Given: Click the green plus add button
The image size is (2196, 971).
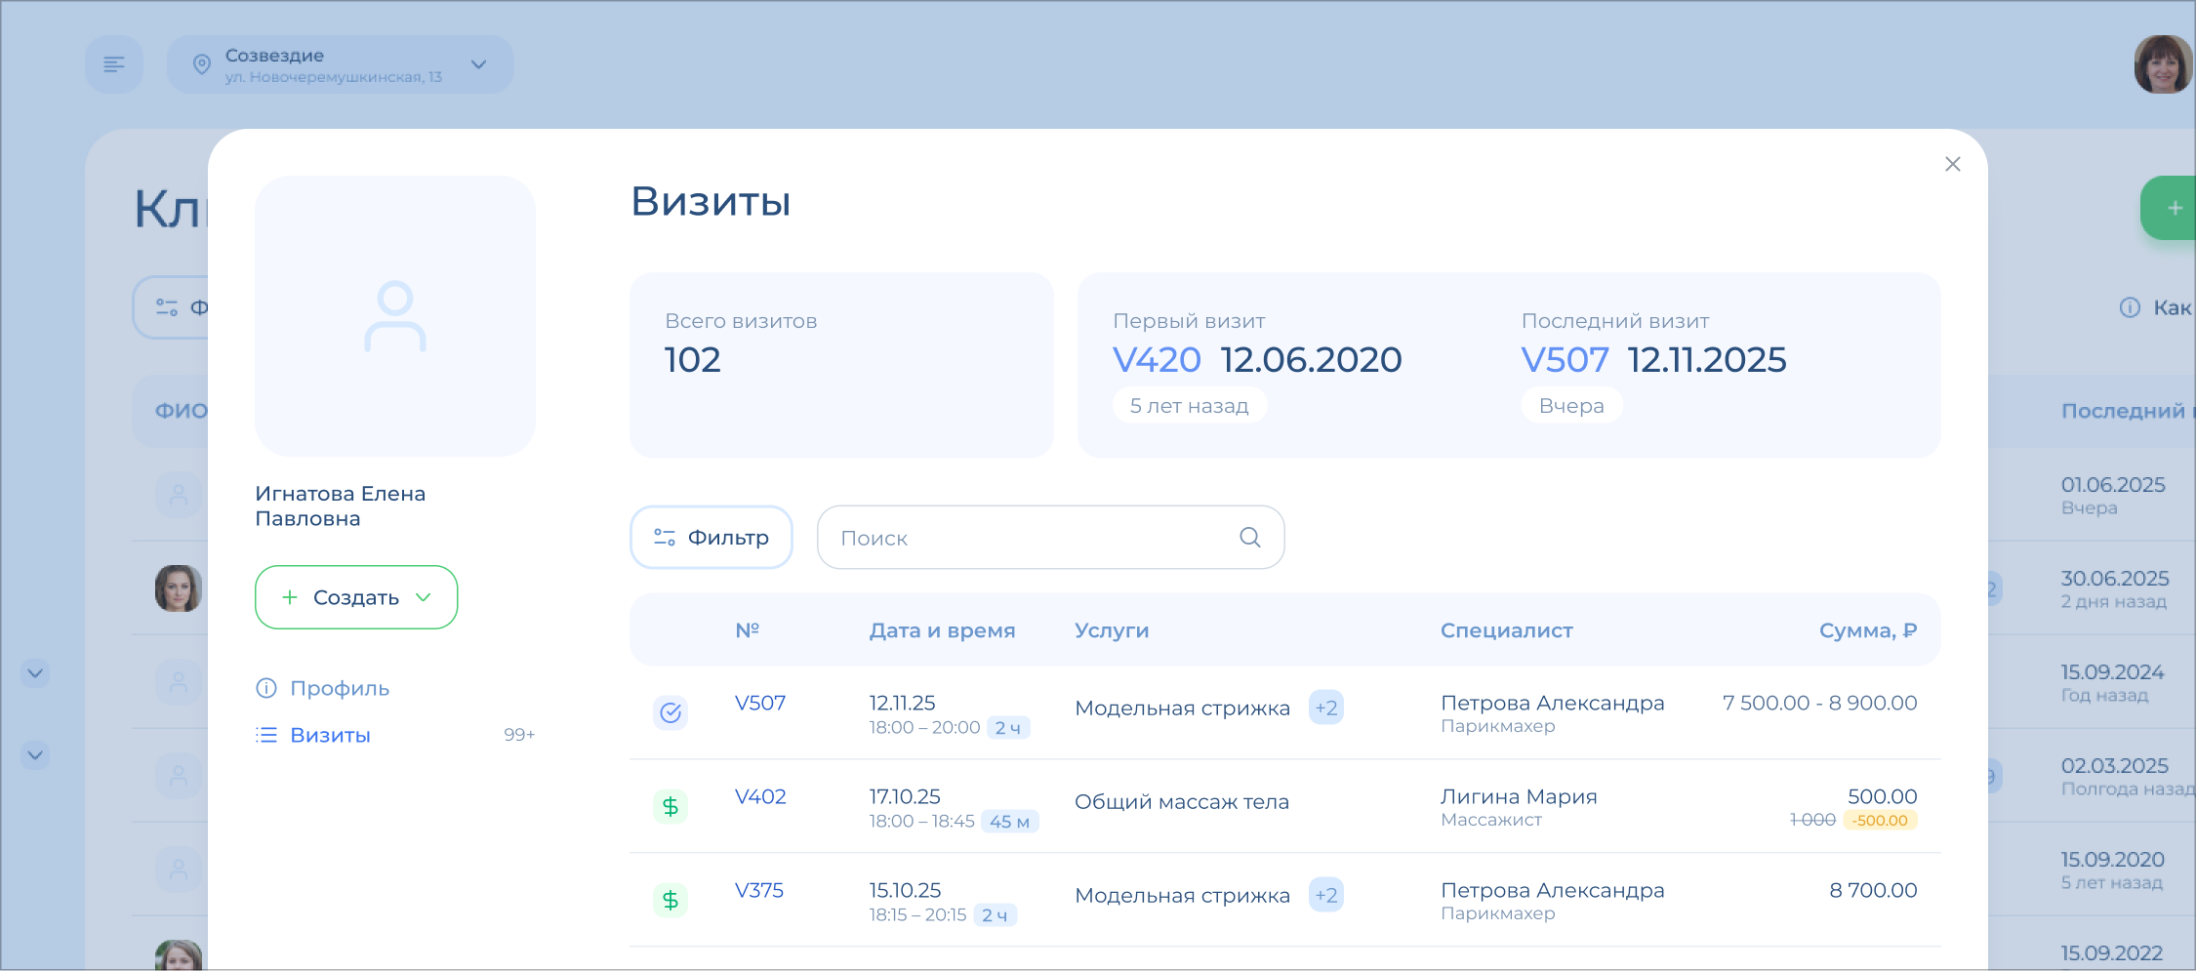Looking at the screenshot, I should pos(2173,208).
